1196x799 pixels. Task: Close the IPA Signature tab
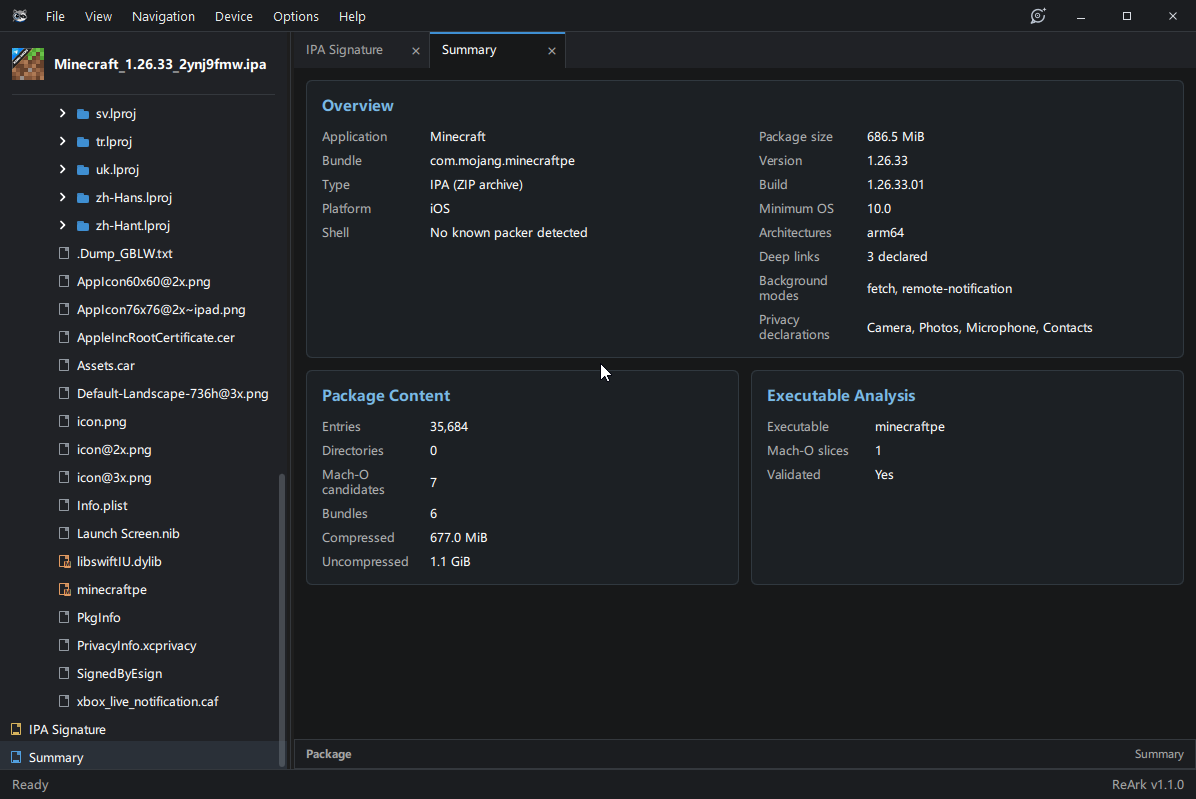pyautogui.click(x=416, y=50)
